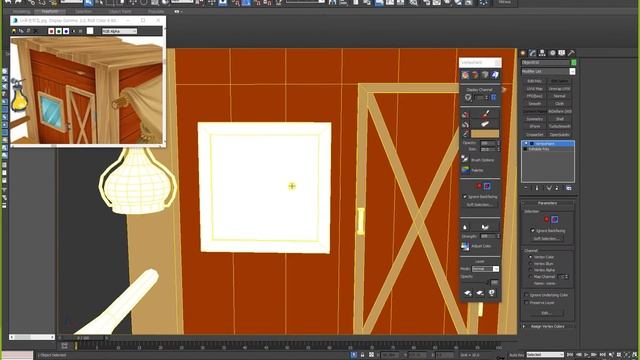Screen dimensions: 640x360
Task: Click the vertex color display shaded icon
Action: pos(475,75)
